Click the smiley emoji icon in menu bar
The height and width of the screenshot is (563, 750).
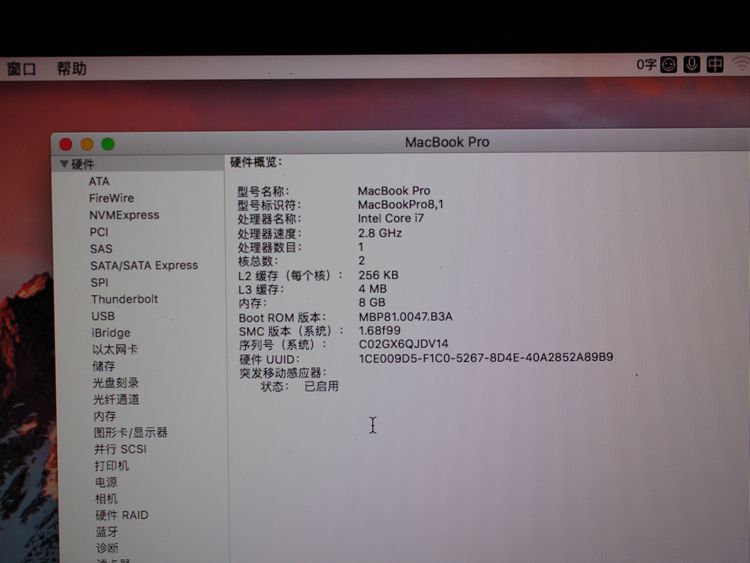click(668, 65)
